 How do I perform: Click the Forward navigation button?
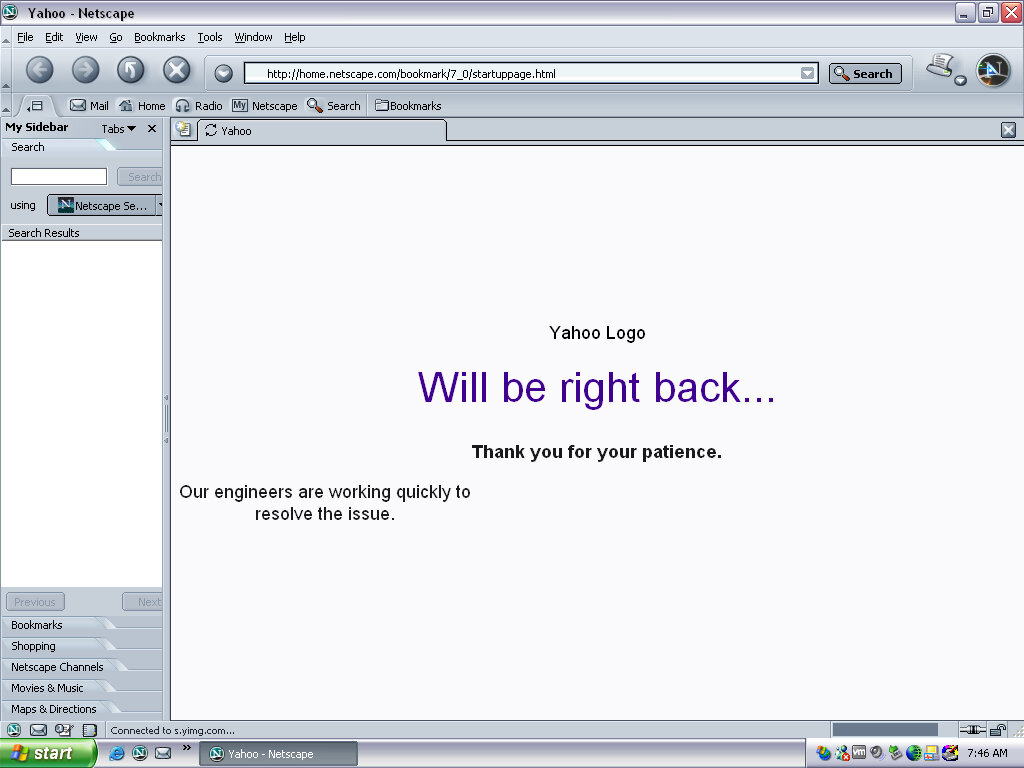(86, 70)
